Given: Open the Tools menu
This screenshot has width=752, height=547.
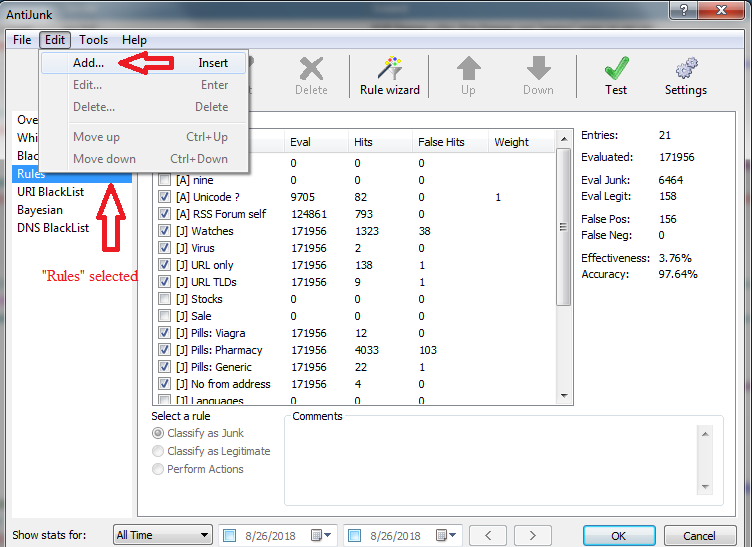Looking at the screenshot, I should [x=94, y=40].
